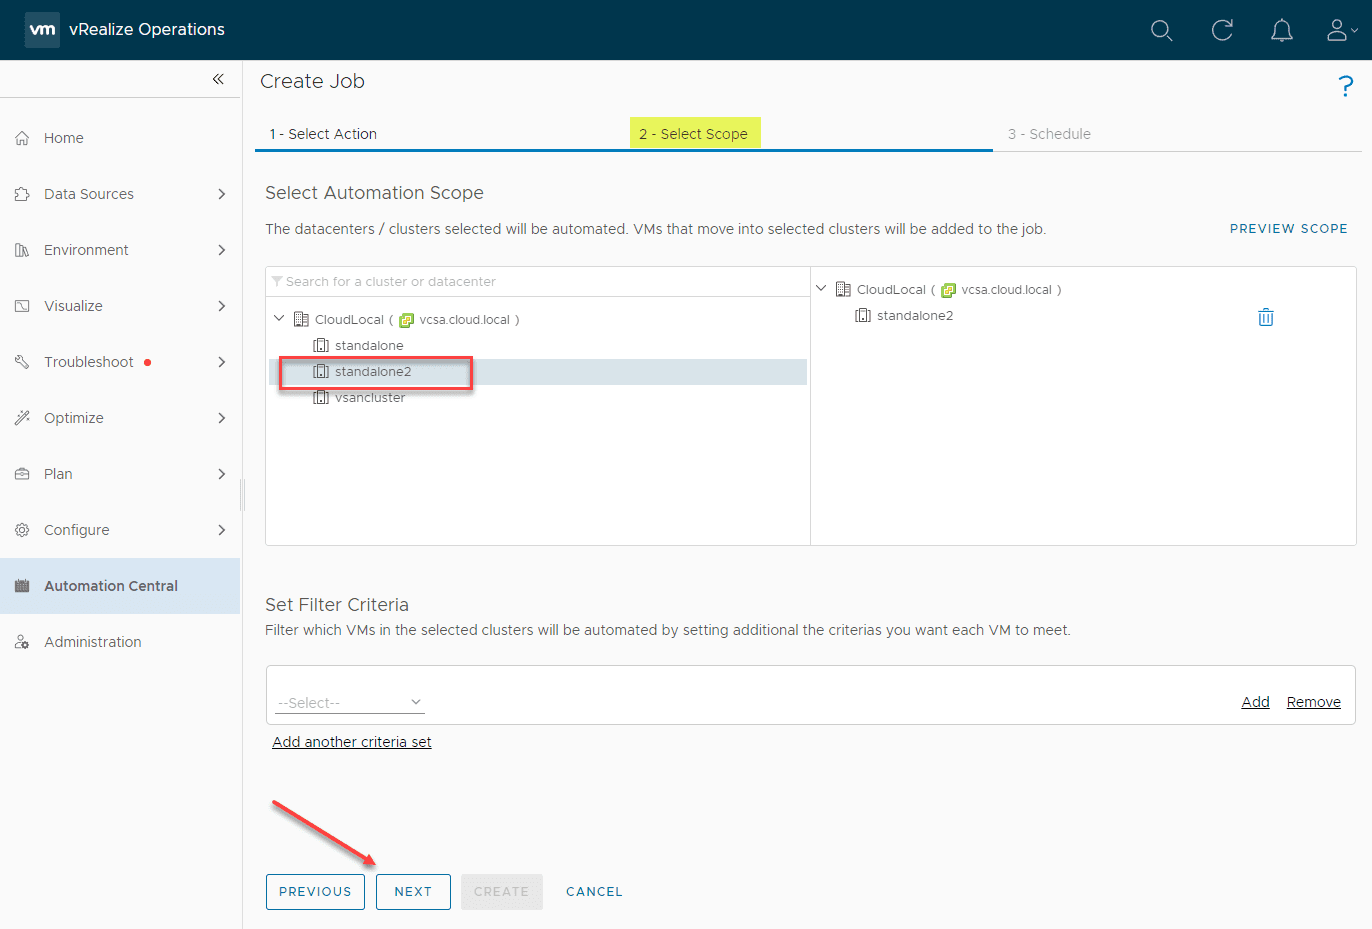This screenshot has width=1372, height=929.
Task: Open the help question mark icon
Action: (1346, 86)
